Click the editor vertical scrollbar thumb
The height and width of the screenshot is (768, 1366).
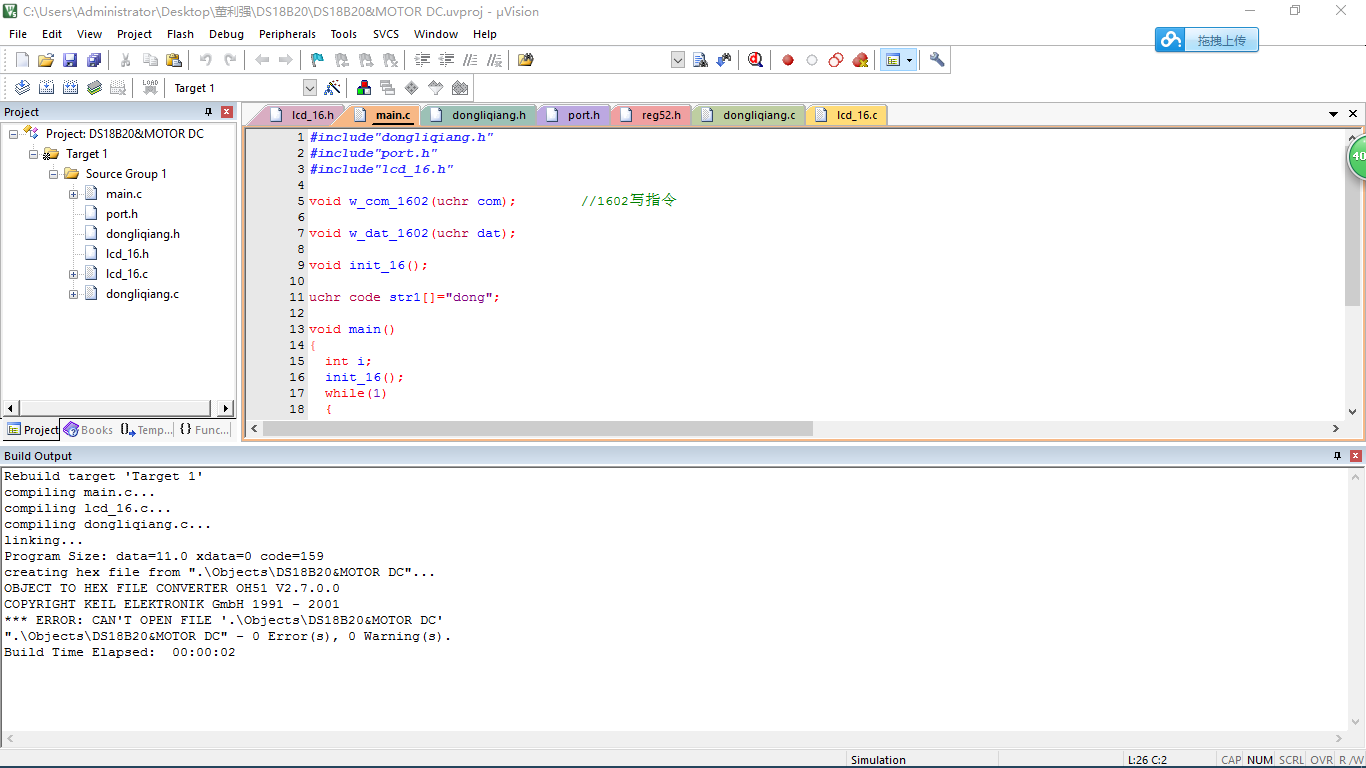click(1352, 227)
